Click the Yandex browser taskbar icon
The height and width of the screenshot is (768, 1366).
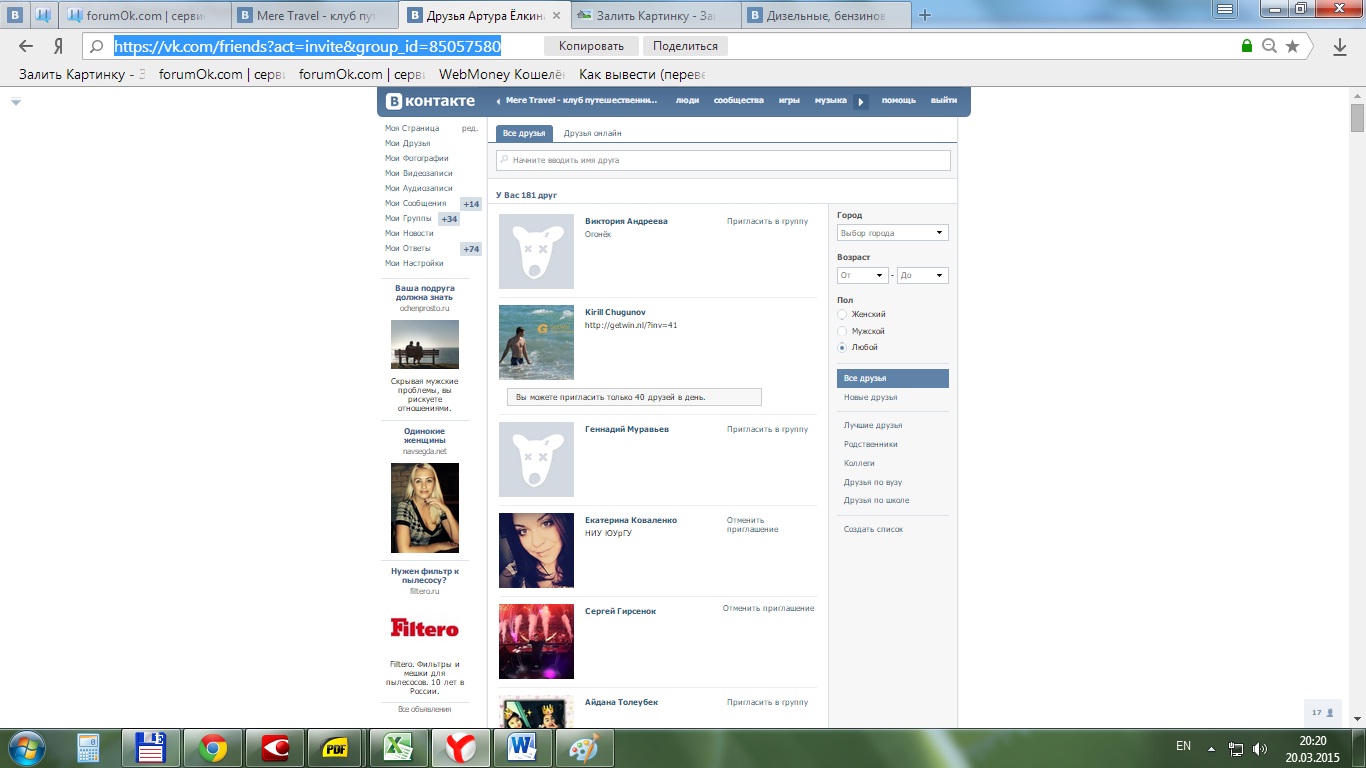(461, 748)
